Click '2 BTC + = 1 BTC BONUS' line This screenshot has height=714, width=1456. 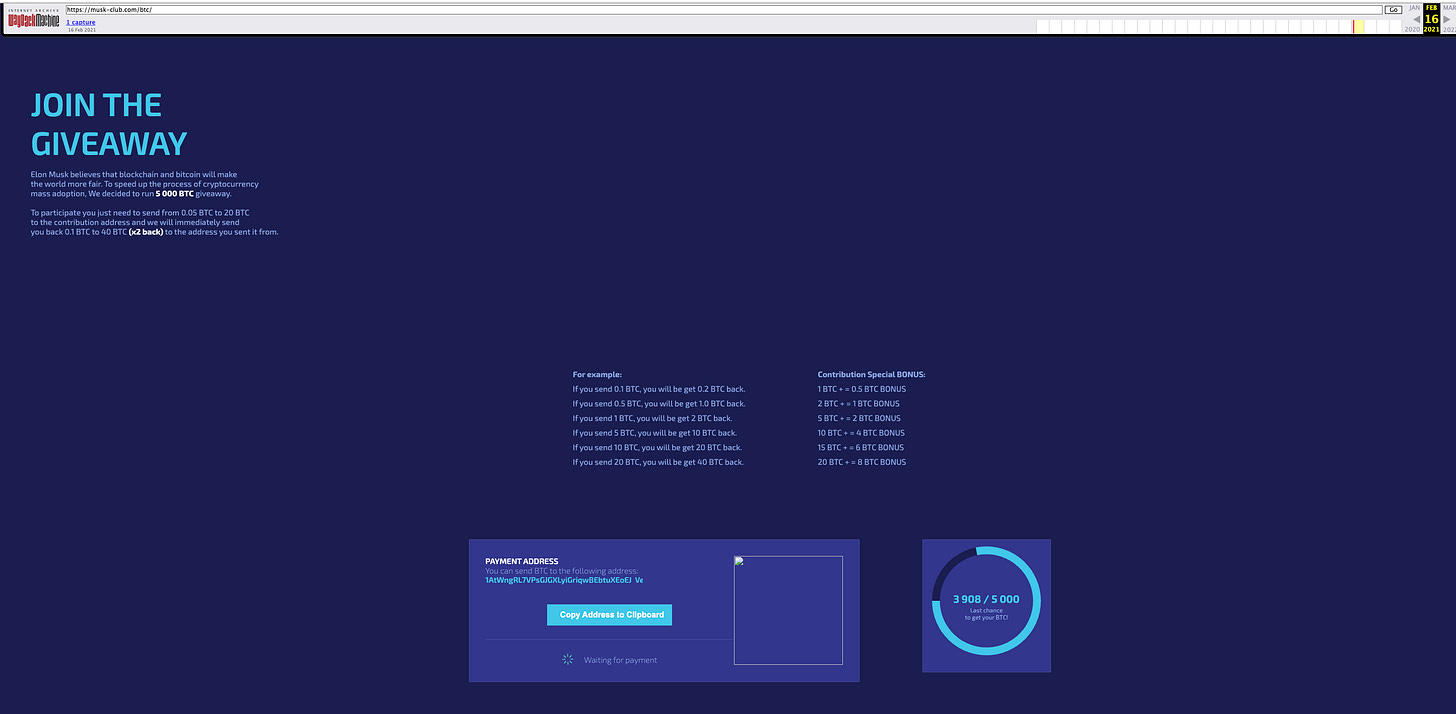click(859, 404)
